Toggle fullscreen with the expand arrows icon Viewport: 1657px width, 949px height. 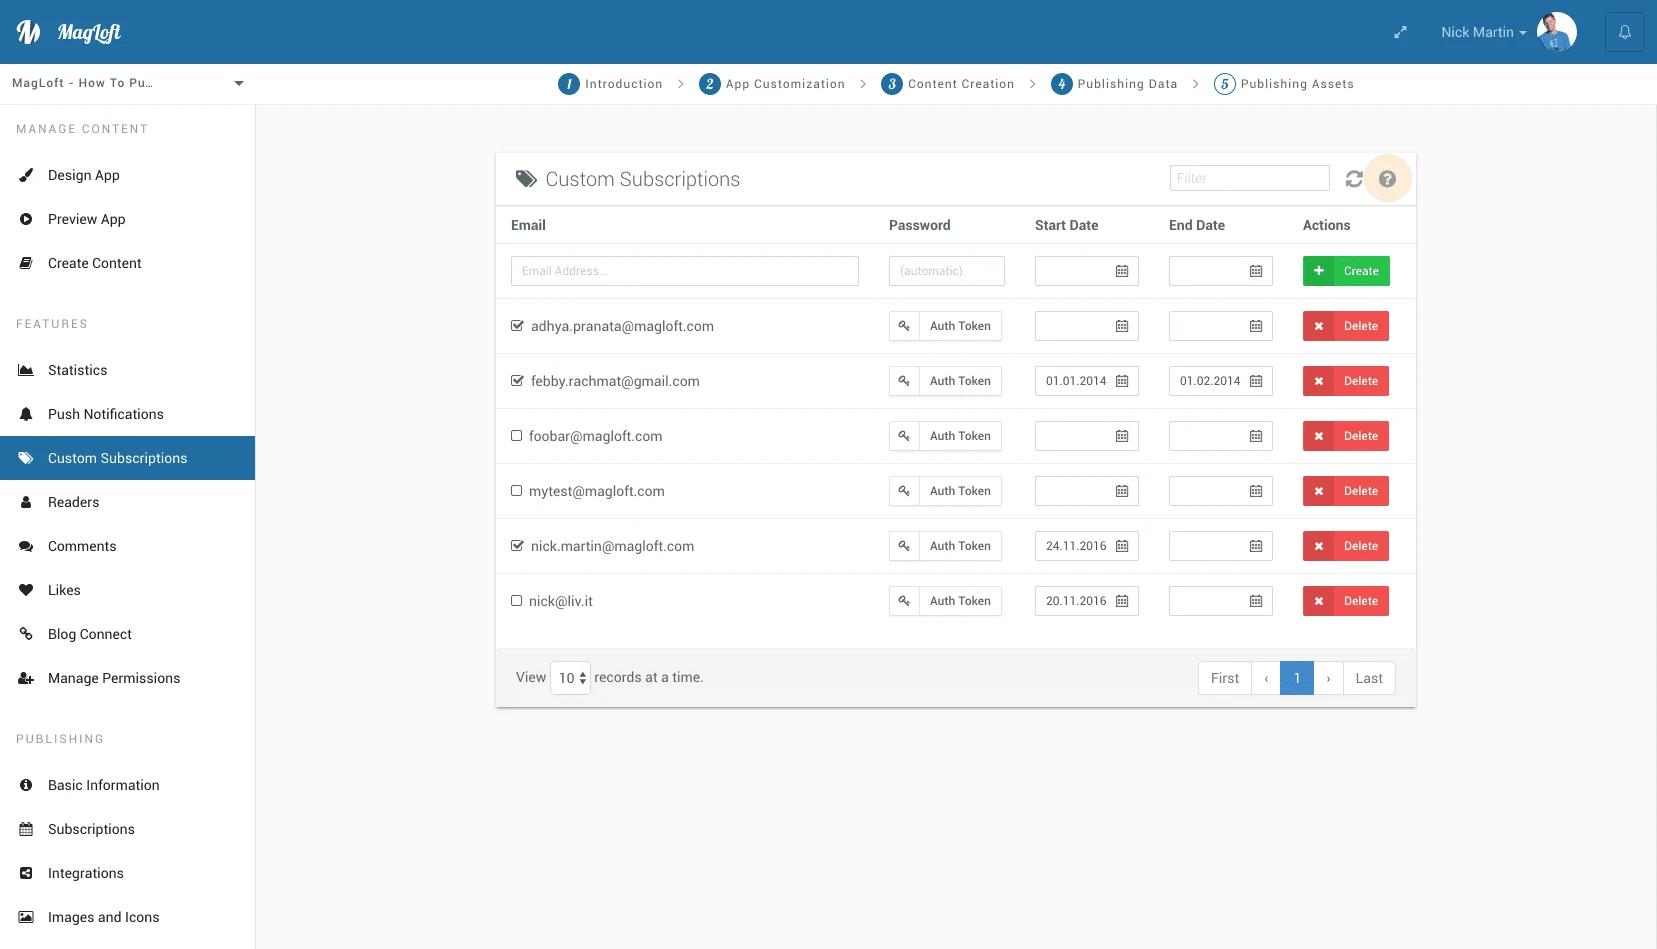tap(1400, 32)
